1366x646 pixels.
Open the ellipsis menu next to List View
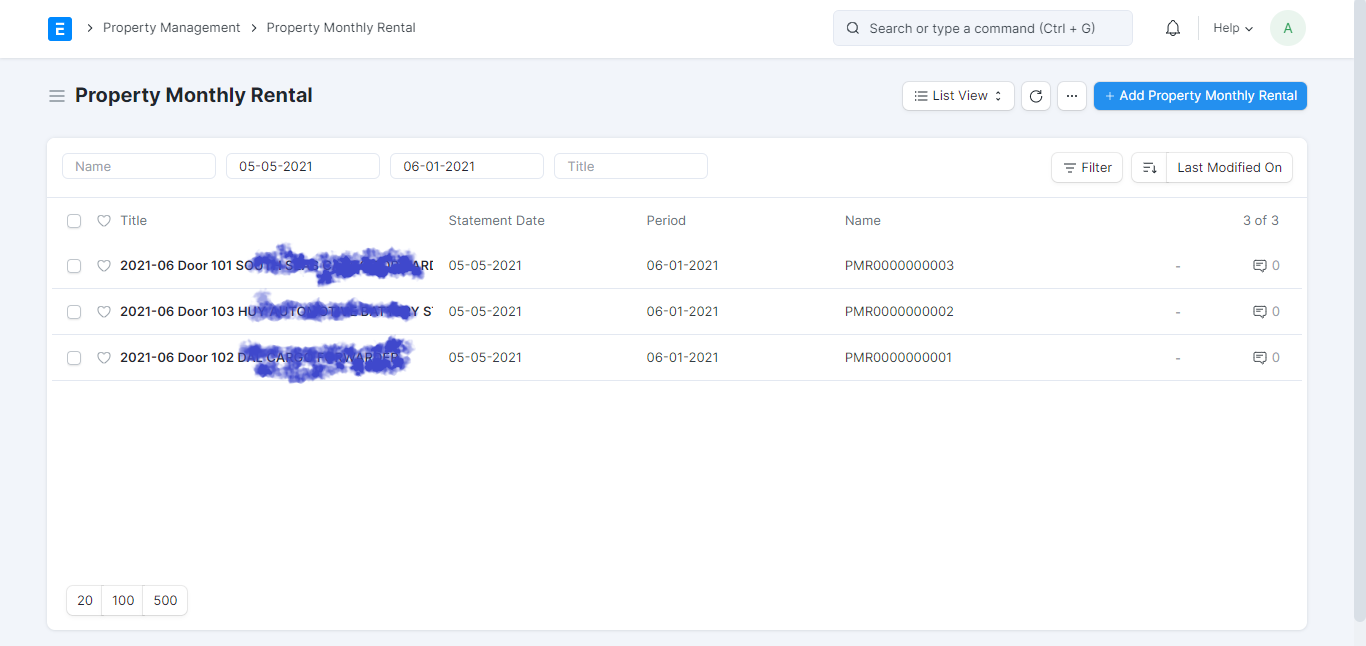click(1071, 96)
